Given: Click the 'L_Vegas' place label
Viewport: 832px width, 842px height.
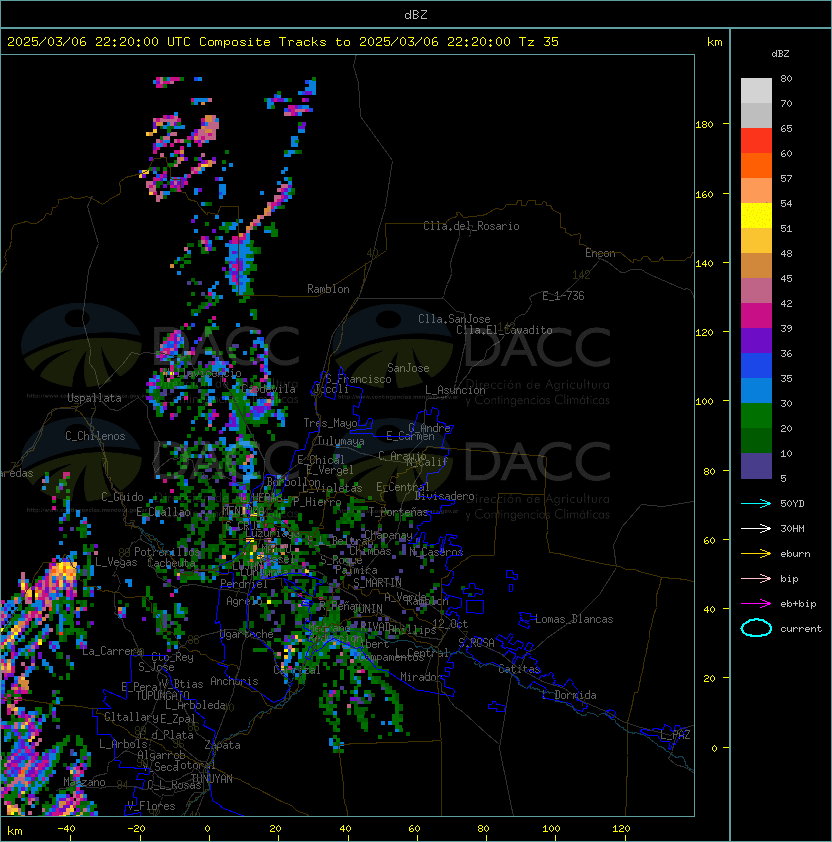Looking at the screenshot, I should (116, 562).
